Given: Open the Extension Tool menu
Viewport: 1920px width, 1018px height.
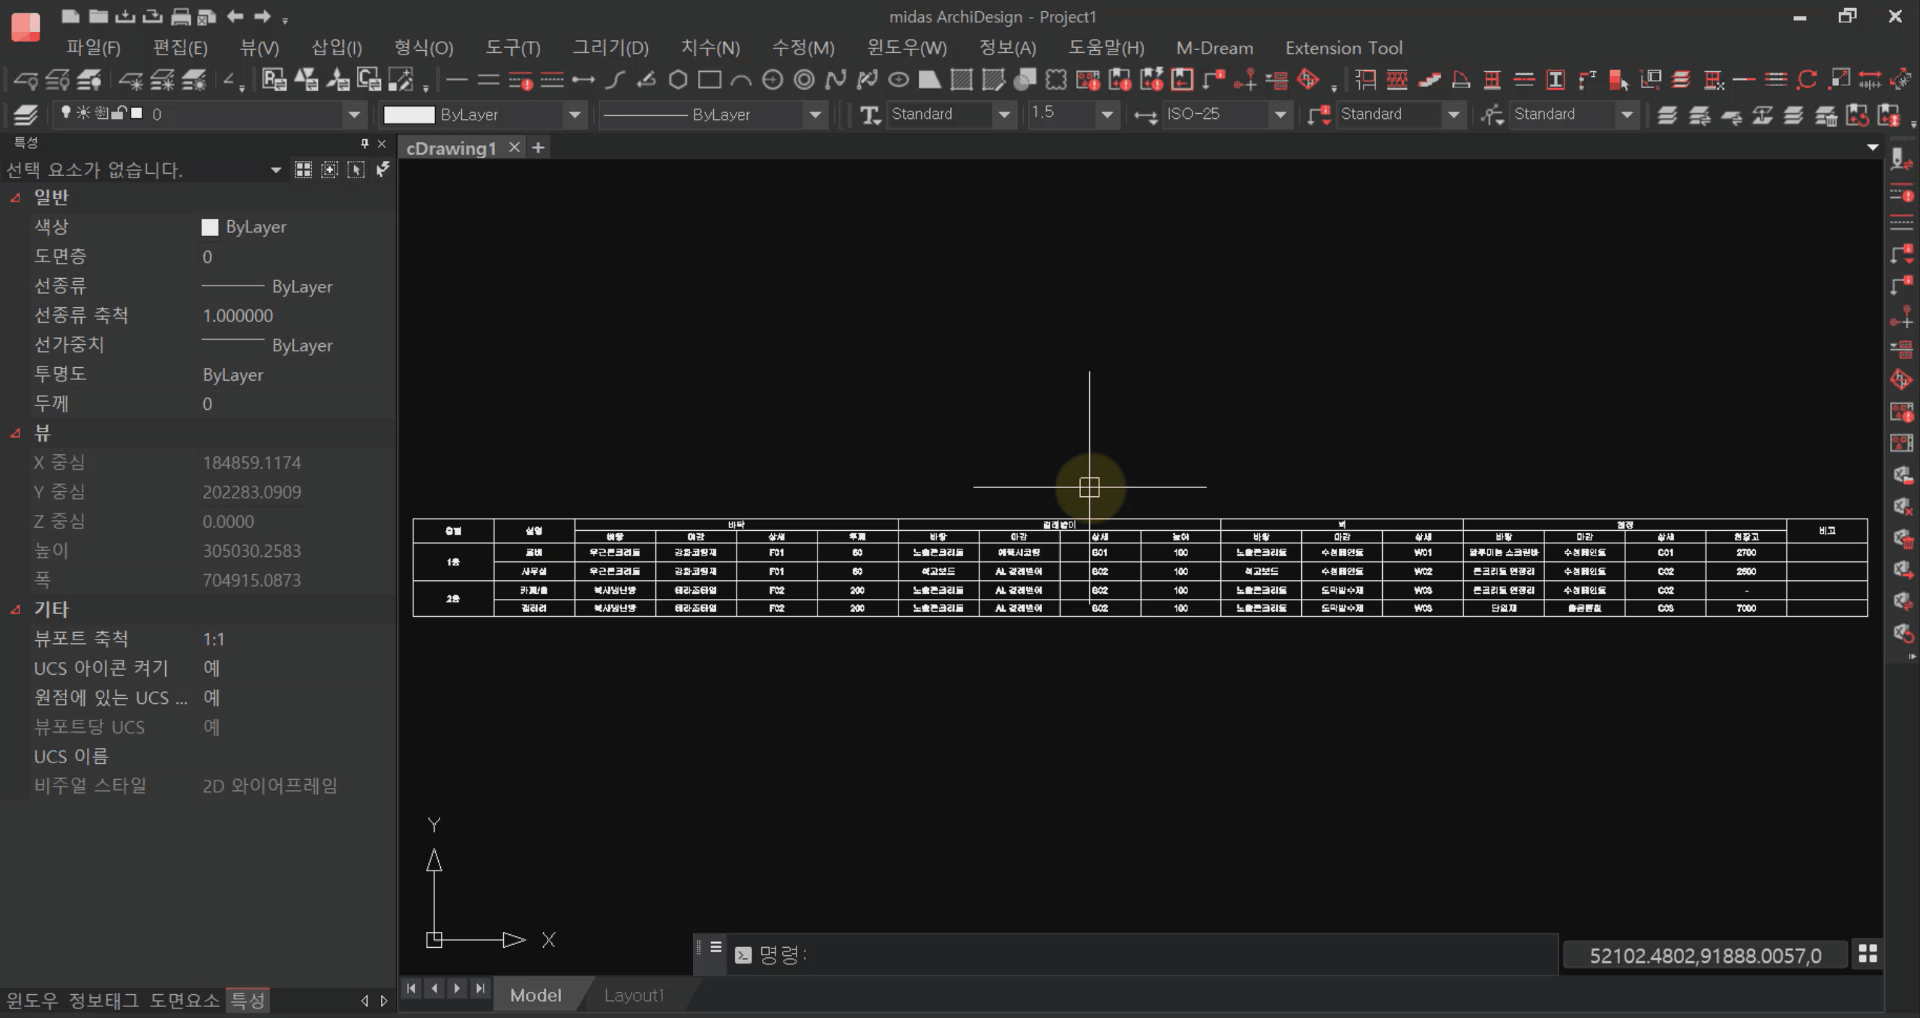Looking at the screenshot, I should tap(1343, 48).
